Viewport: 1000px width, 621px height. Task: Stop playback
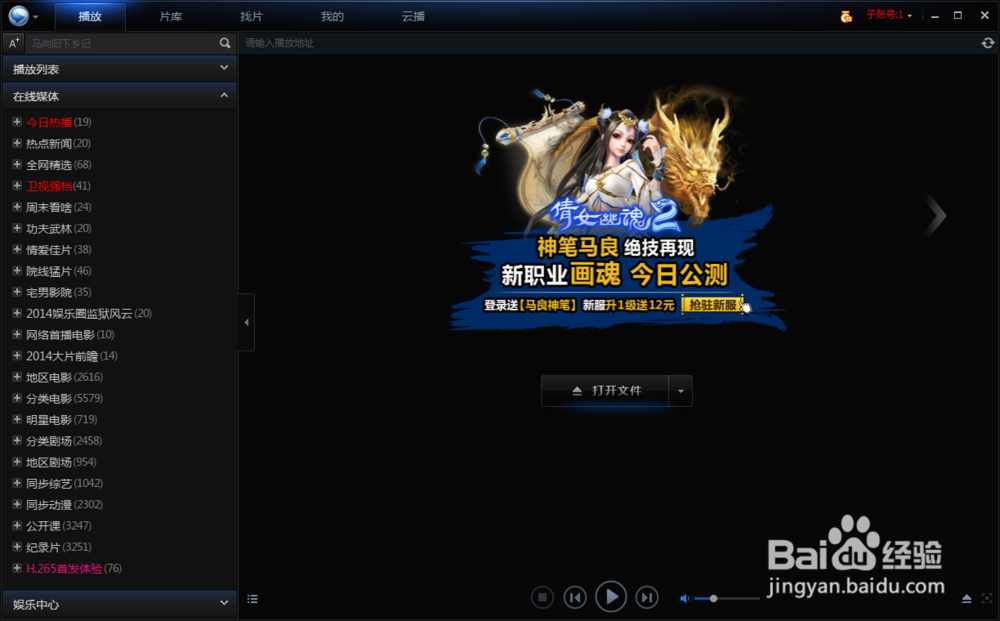(x=542, y=597)
